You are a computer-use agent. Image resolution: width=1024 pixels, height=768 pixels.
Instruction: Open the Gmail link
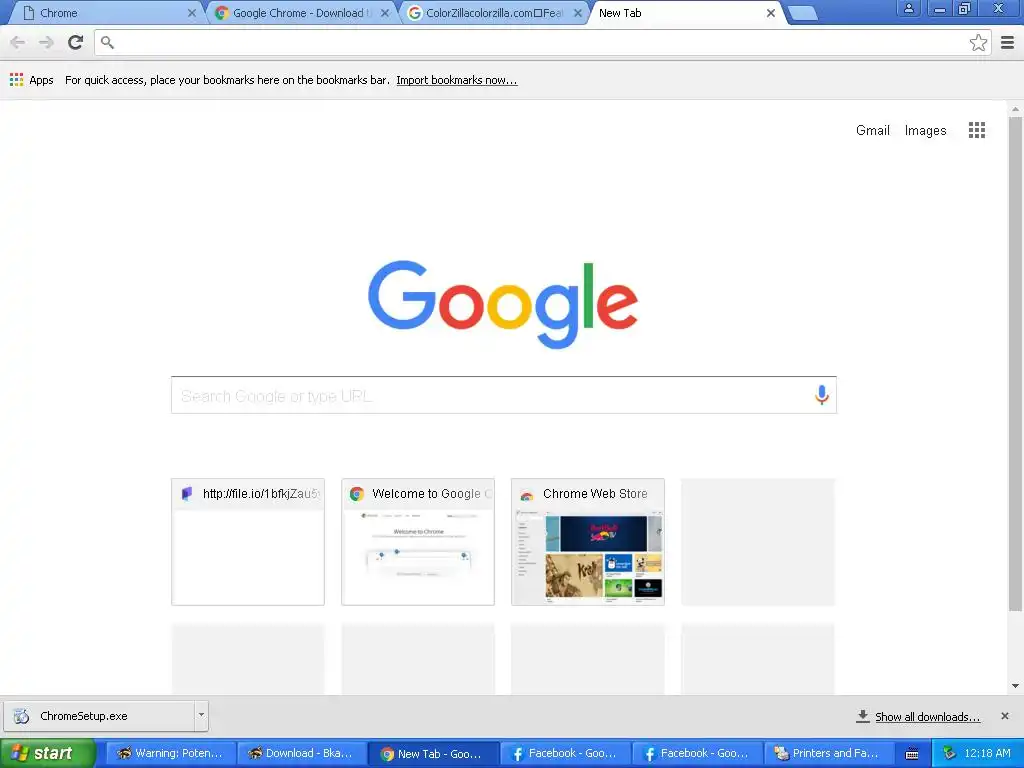click(x=872, y=130)
